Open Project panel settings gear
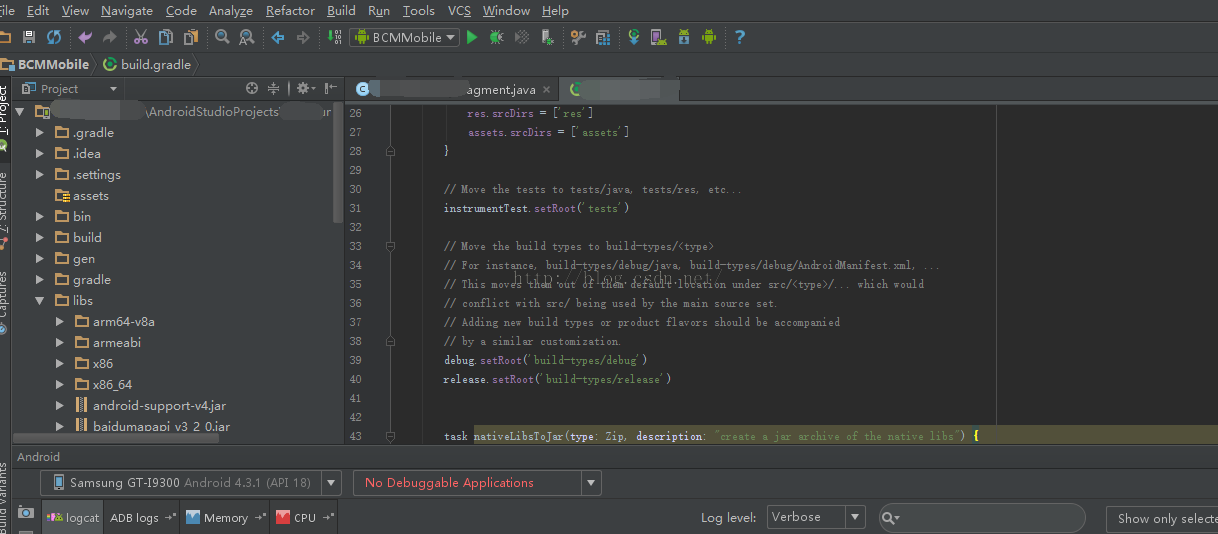The width and height of the screenshot is (1218, 534). pyautogui.click(x=303, y=88)
